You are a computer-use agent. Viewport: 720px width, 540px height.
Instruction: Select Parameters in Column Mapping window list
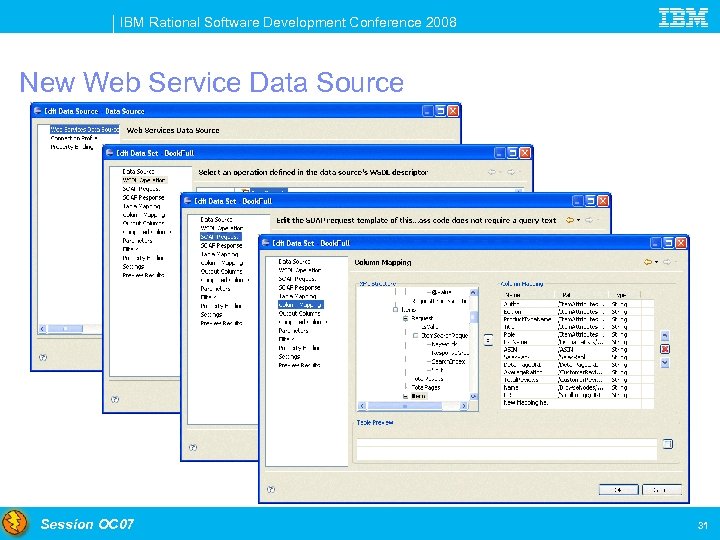pos(293,331)
